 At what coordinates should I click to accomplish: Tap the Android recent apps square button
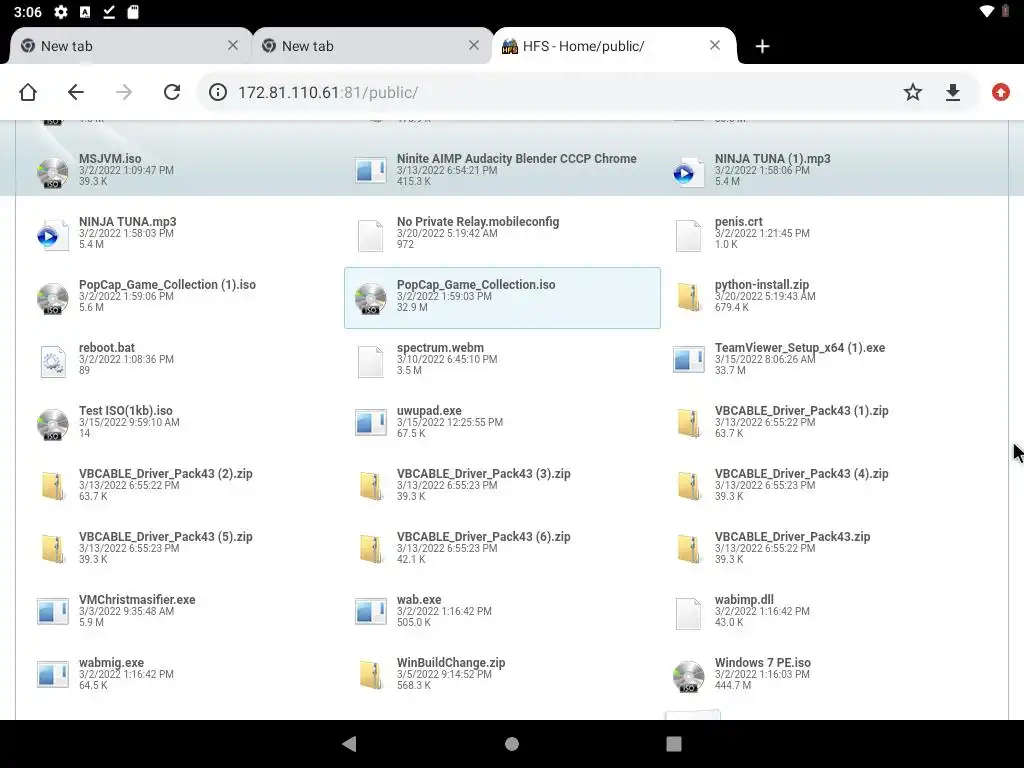(x=673, y=744)
